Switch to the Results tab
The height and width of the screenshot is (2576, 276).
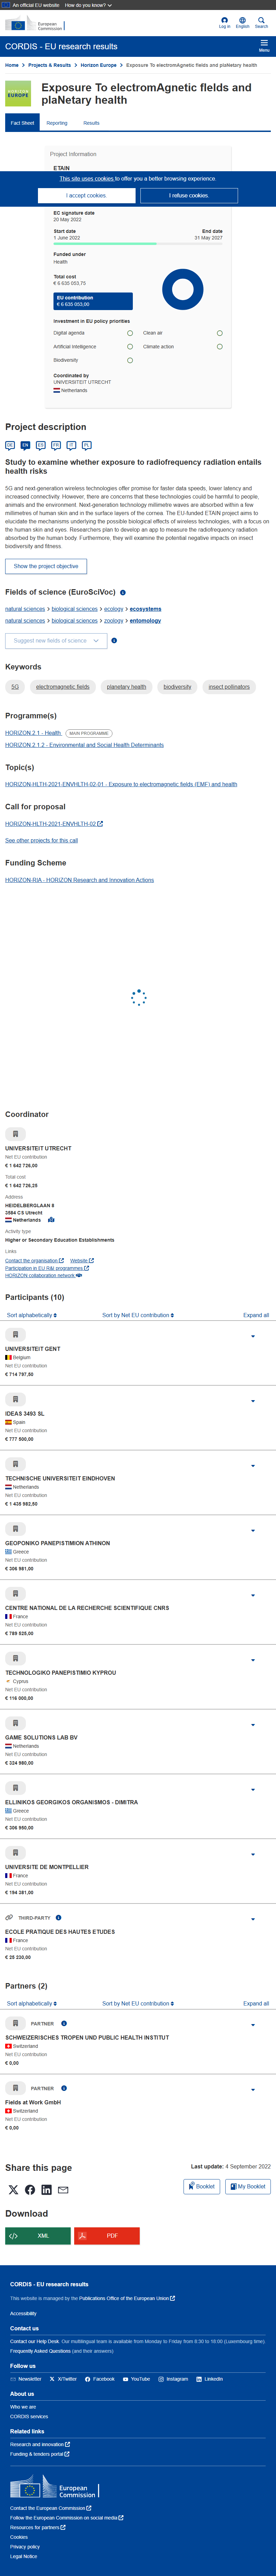91,123
